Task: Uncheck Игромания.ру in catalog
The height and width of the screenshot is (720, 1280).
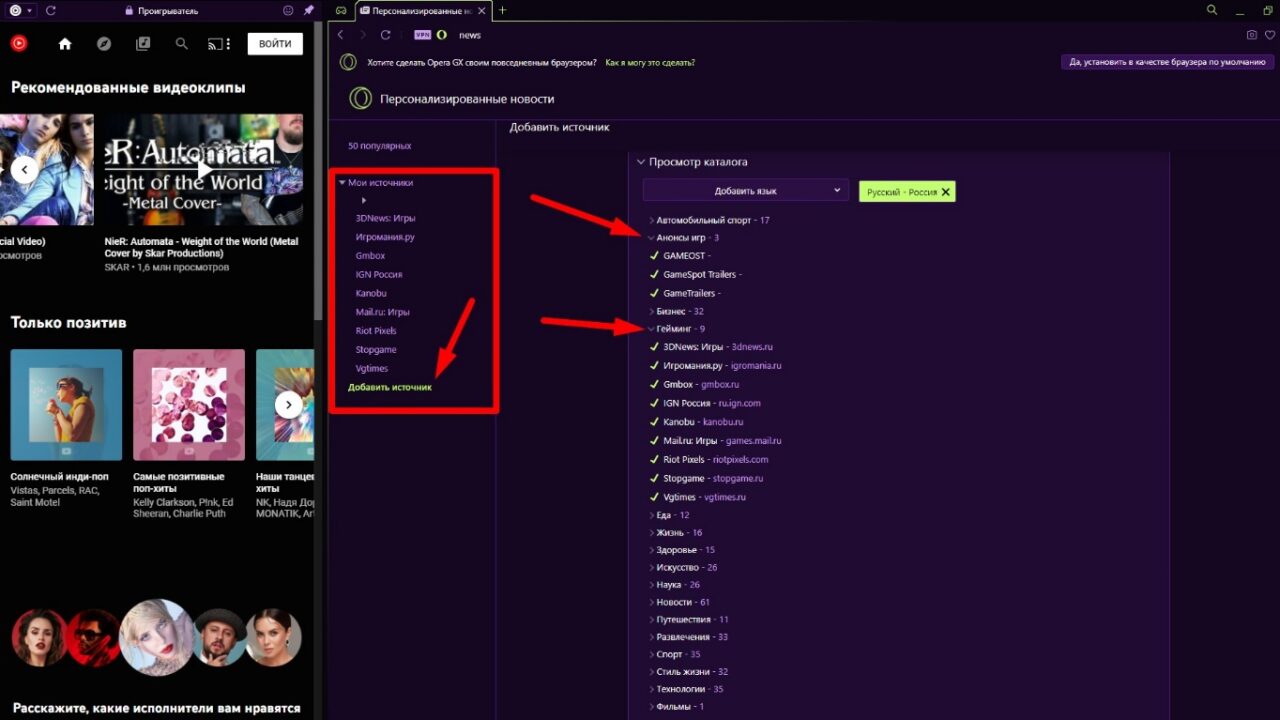Action: 654,366
